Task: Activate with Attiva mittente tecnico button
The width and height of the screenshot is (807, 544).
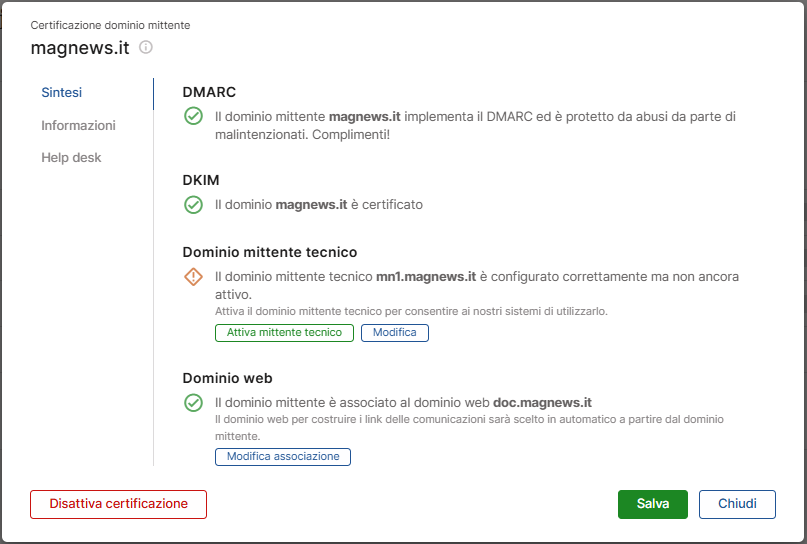Action: 284,333
